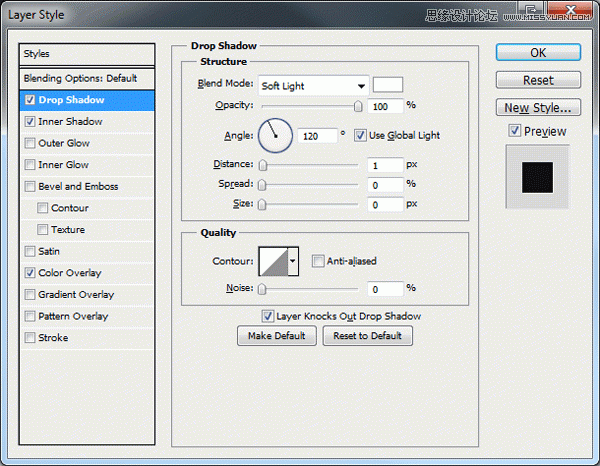The width and height of the screenshot is (600, 466).
Task: Click the New Style button
Action: pyautogui.click(x=538, y=107)
